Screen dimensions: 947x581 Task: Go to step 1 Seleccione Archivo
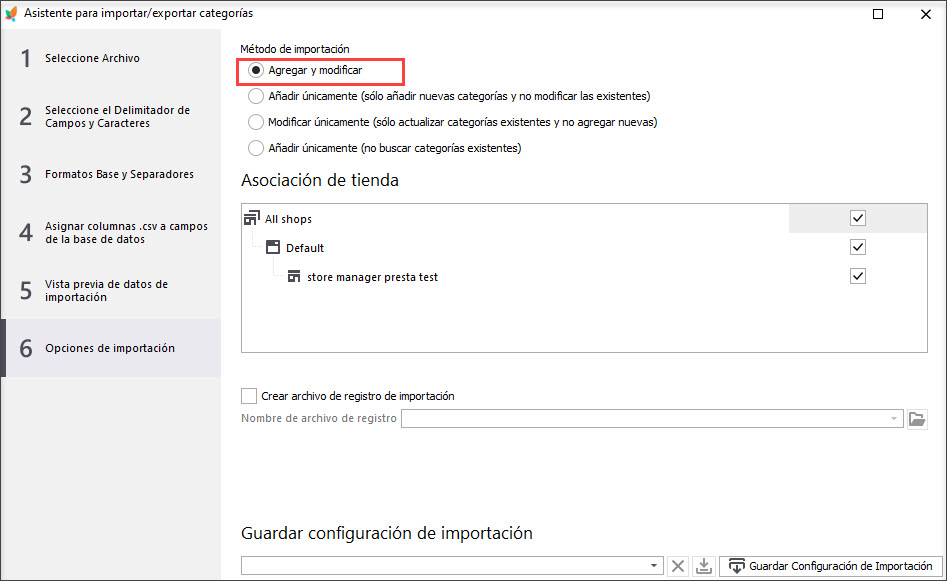(111, 58)
